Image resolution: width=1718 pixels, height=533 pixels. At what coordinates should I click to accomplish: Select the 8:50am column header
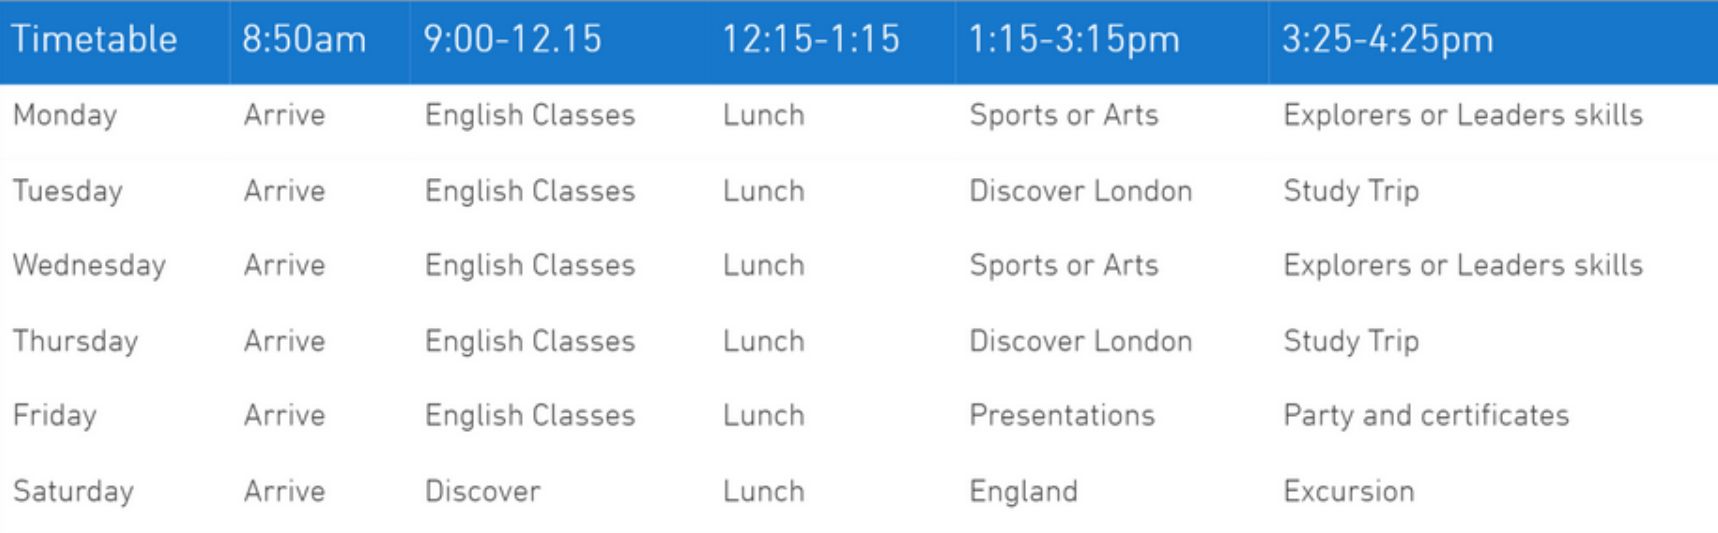[304, 40]
